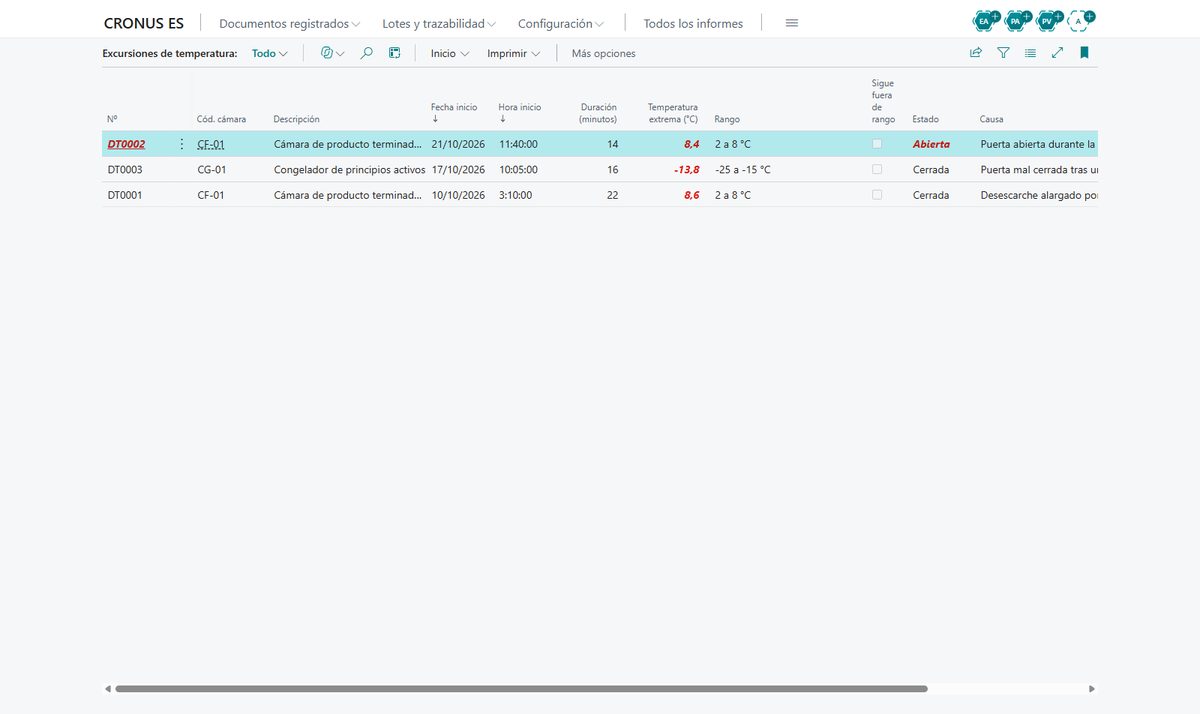The height and width of the screenshot is (714, 1200).
Task: Show row options for DT0002
Action: pyautogui.click(x=181, y=144)
